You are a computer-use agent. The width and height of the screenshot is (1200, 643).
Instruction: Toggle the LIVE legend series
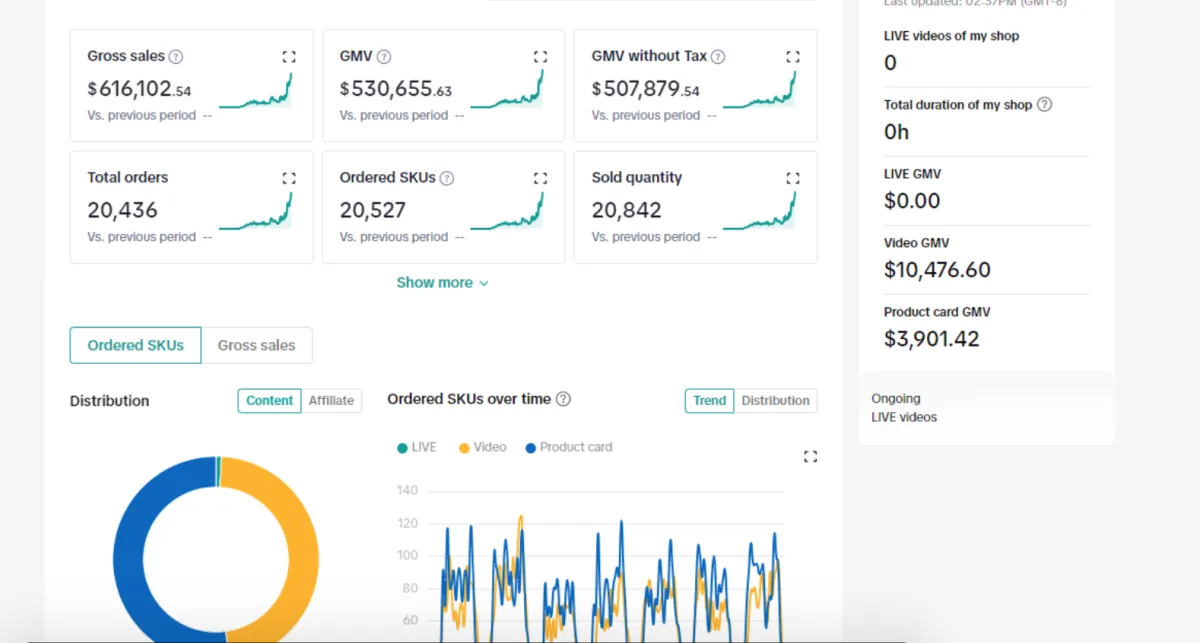tap(417, 447)
